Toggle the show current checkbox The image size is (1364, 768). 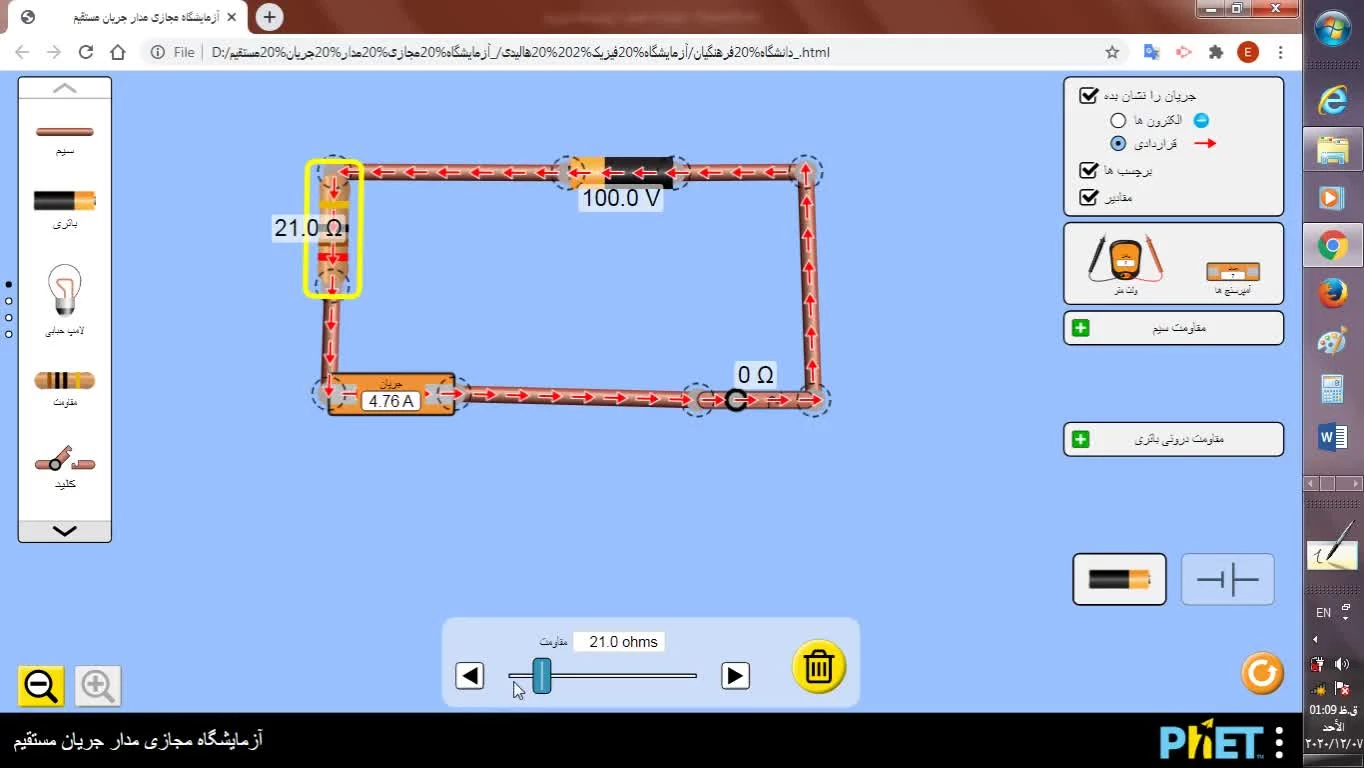(x=1089, y=96)
